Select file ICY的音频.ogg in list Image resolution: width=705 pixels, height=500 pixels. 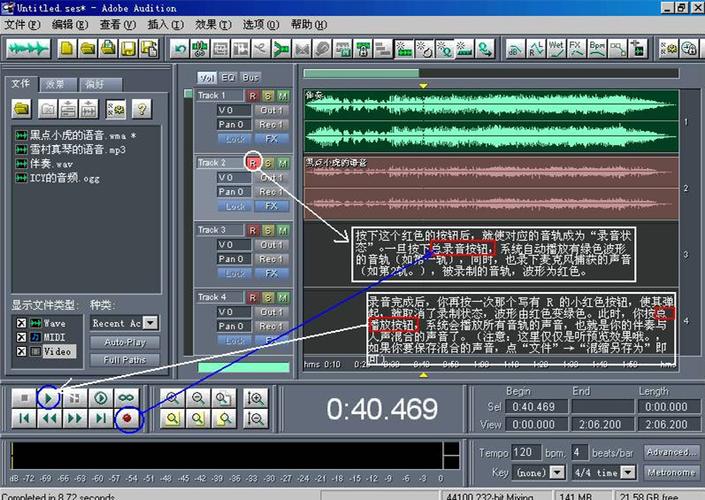coord(58,178)
